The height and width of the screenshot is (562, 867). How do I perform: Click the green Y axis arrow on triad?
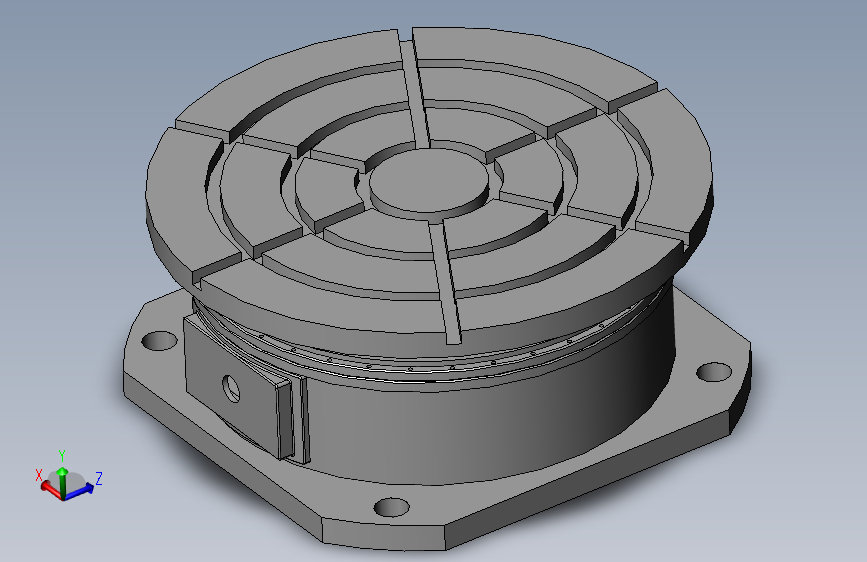62,482
